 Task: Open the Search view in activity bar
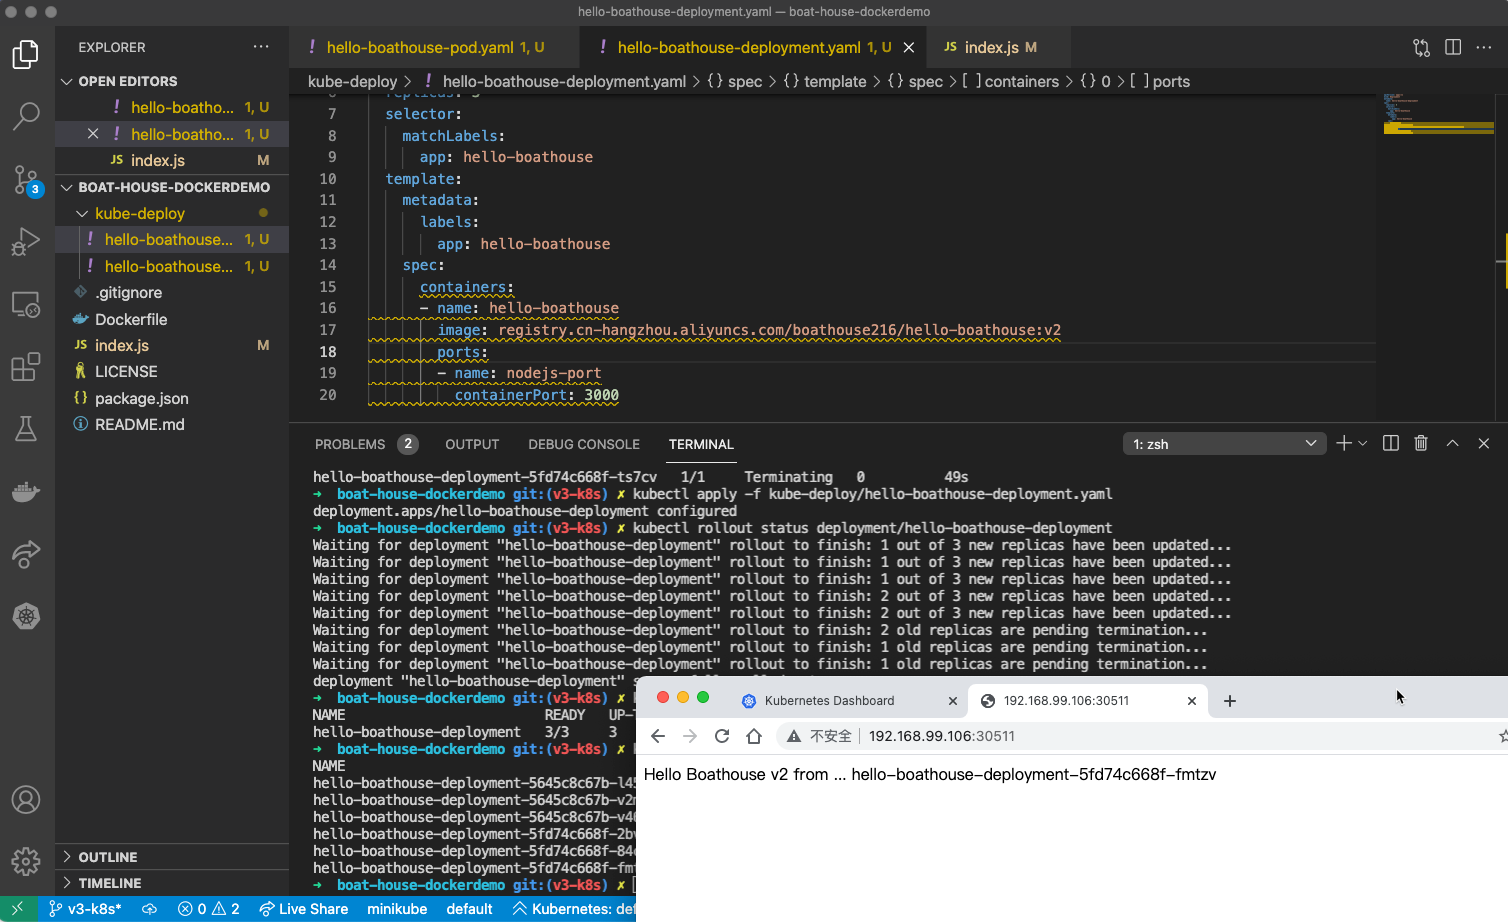click(26, 116)
